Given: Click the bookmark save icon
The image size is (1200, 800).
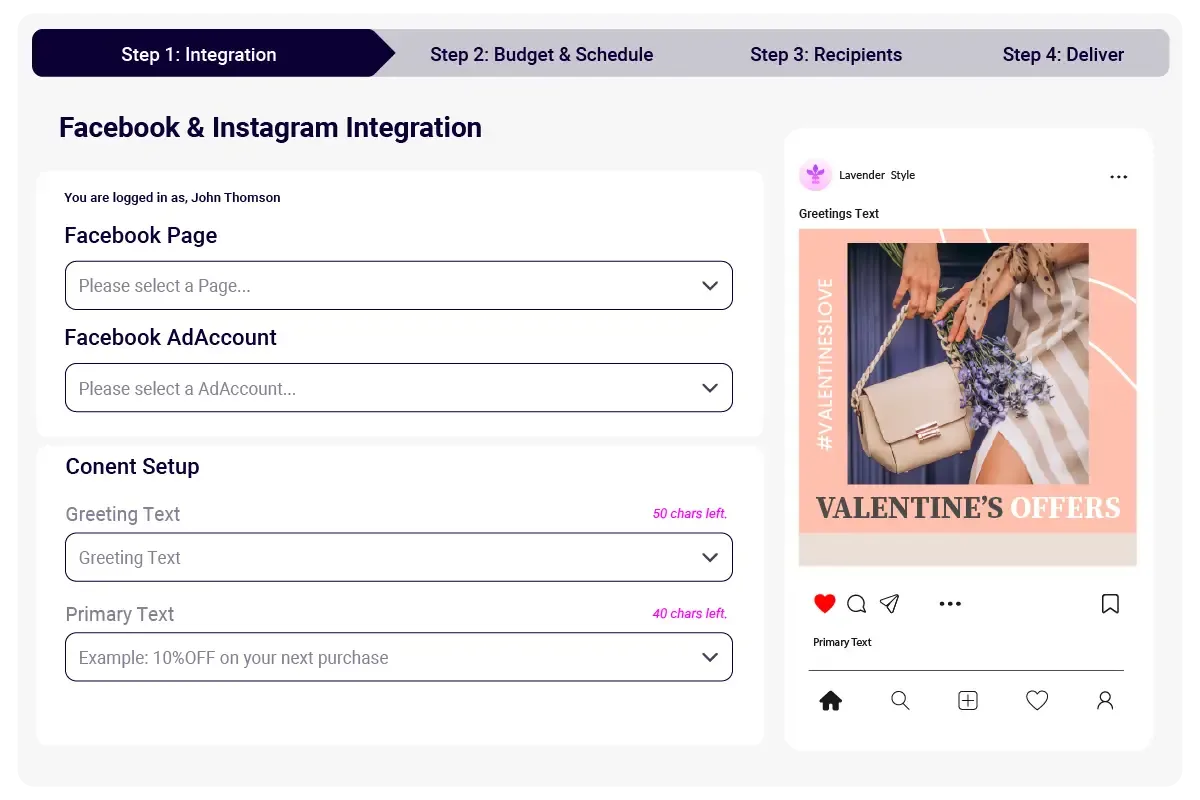Looking at the screenshot, I should point(1110,603).
